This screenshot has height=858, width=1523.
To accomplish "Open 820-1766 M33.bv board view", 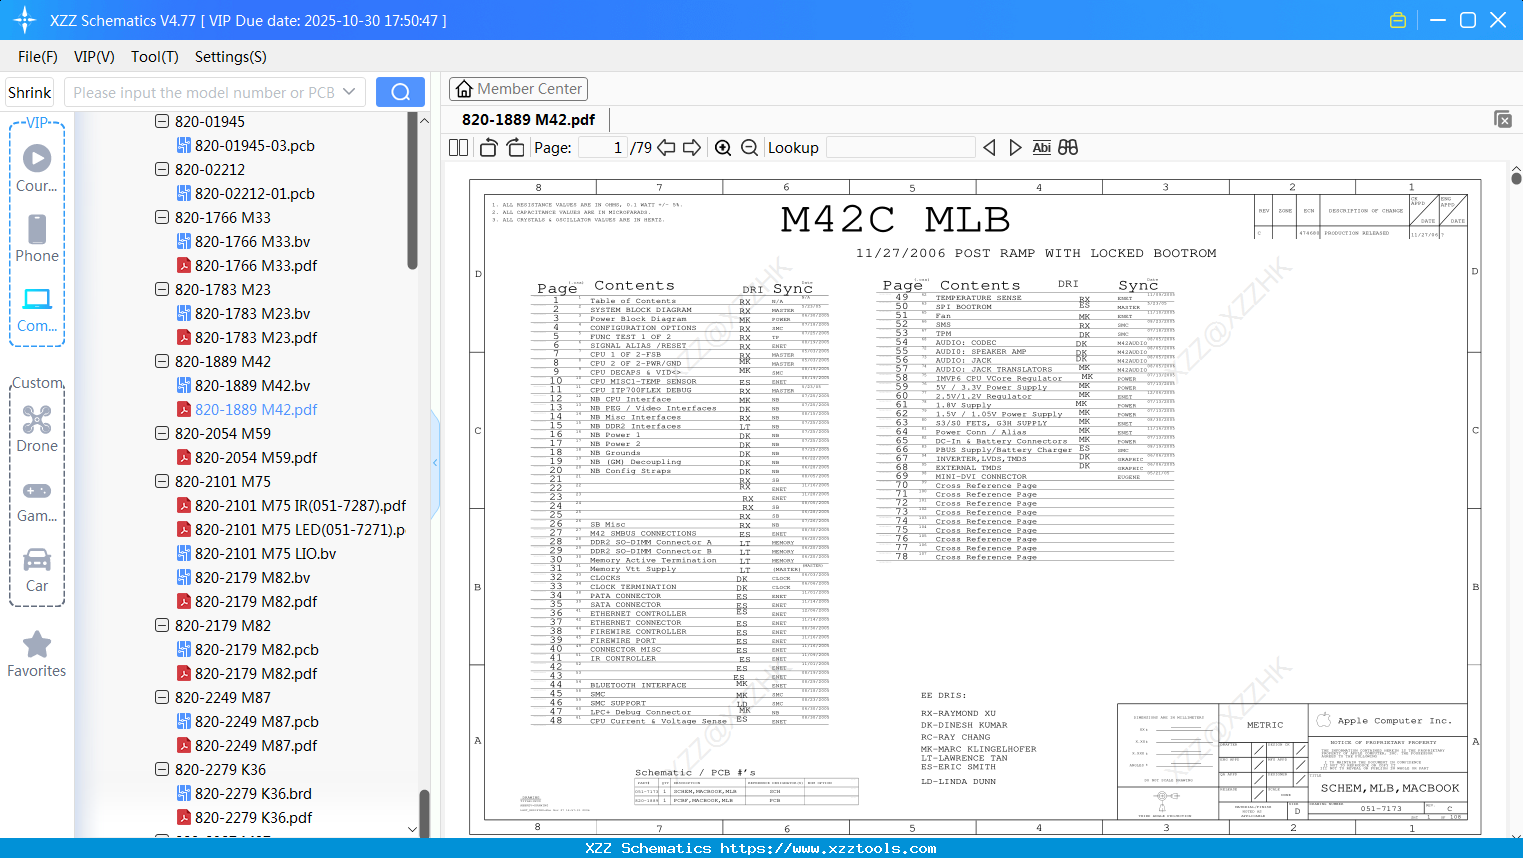I will coord(253,241).
